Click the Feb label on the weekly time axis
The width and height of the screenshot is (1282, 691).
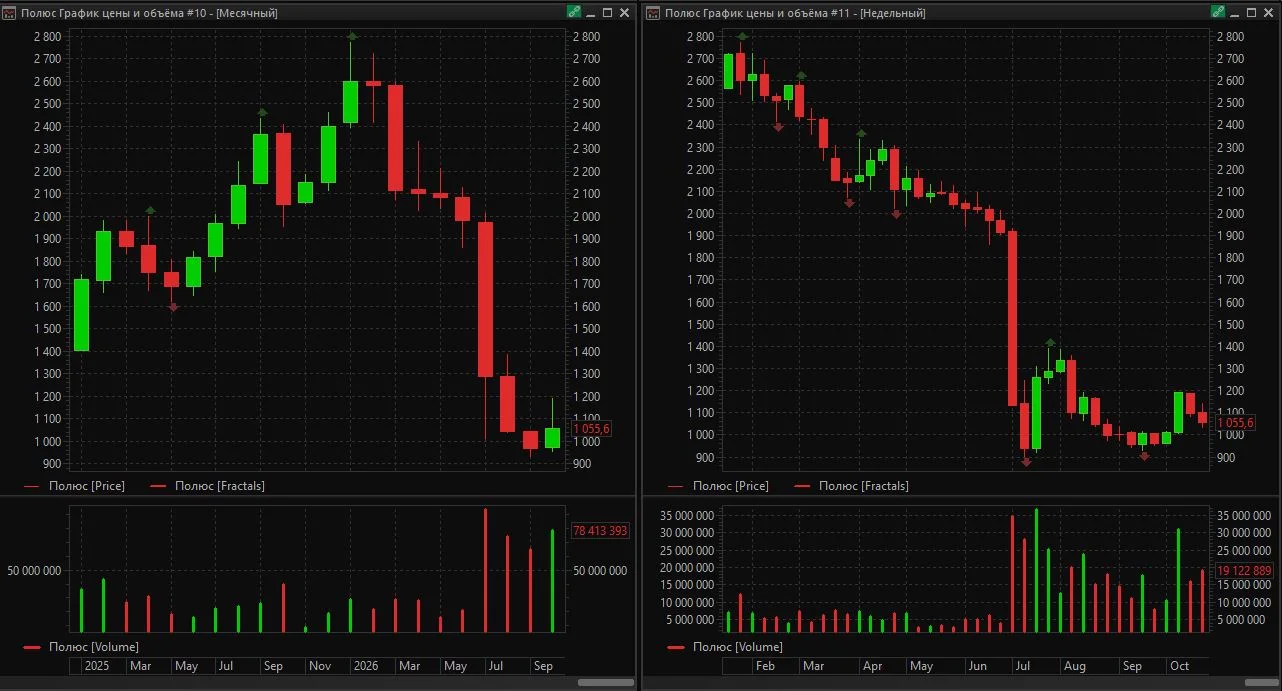[765, 666]
